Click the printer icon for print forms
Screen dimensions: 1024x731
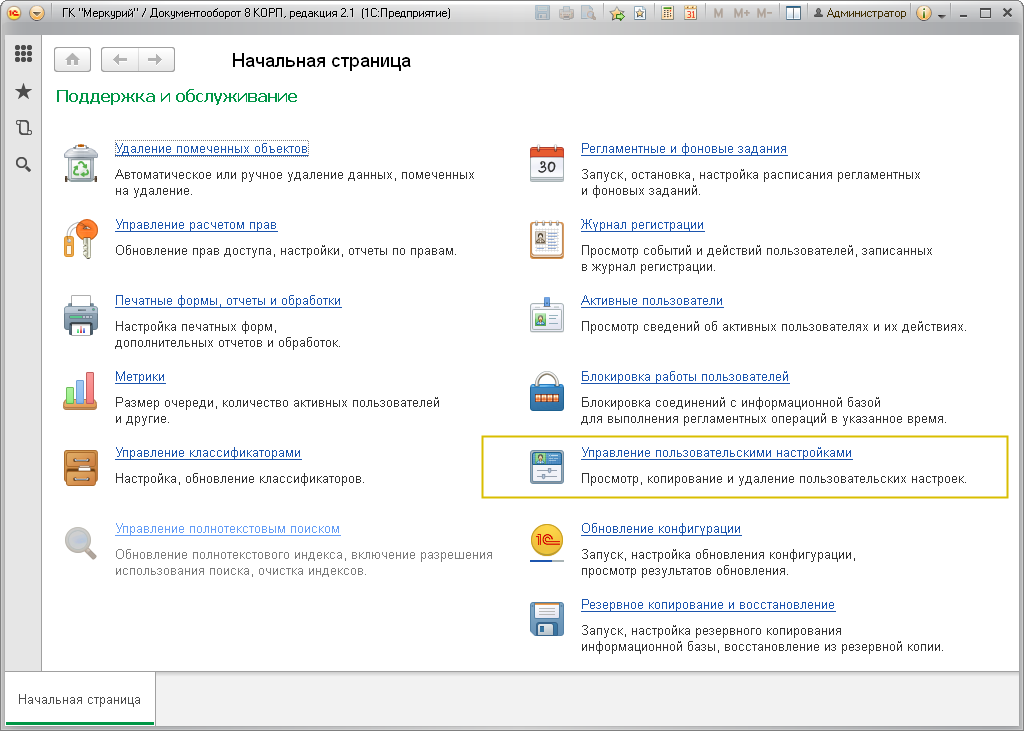[x=81, y=316]
